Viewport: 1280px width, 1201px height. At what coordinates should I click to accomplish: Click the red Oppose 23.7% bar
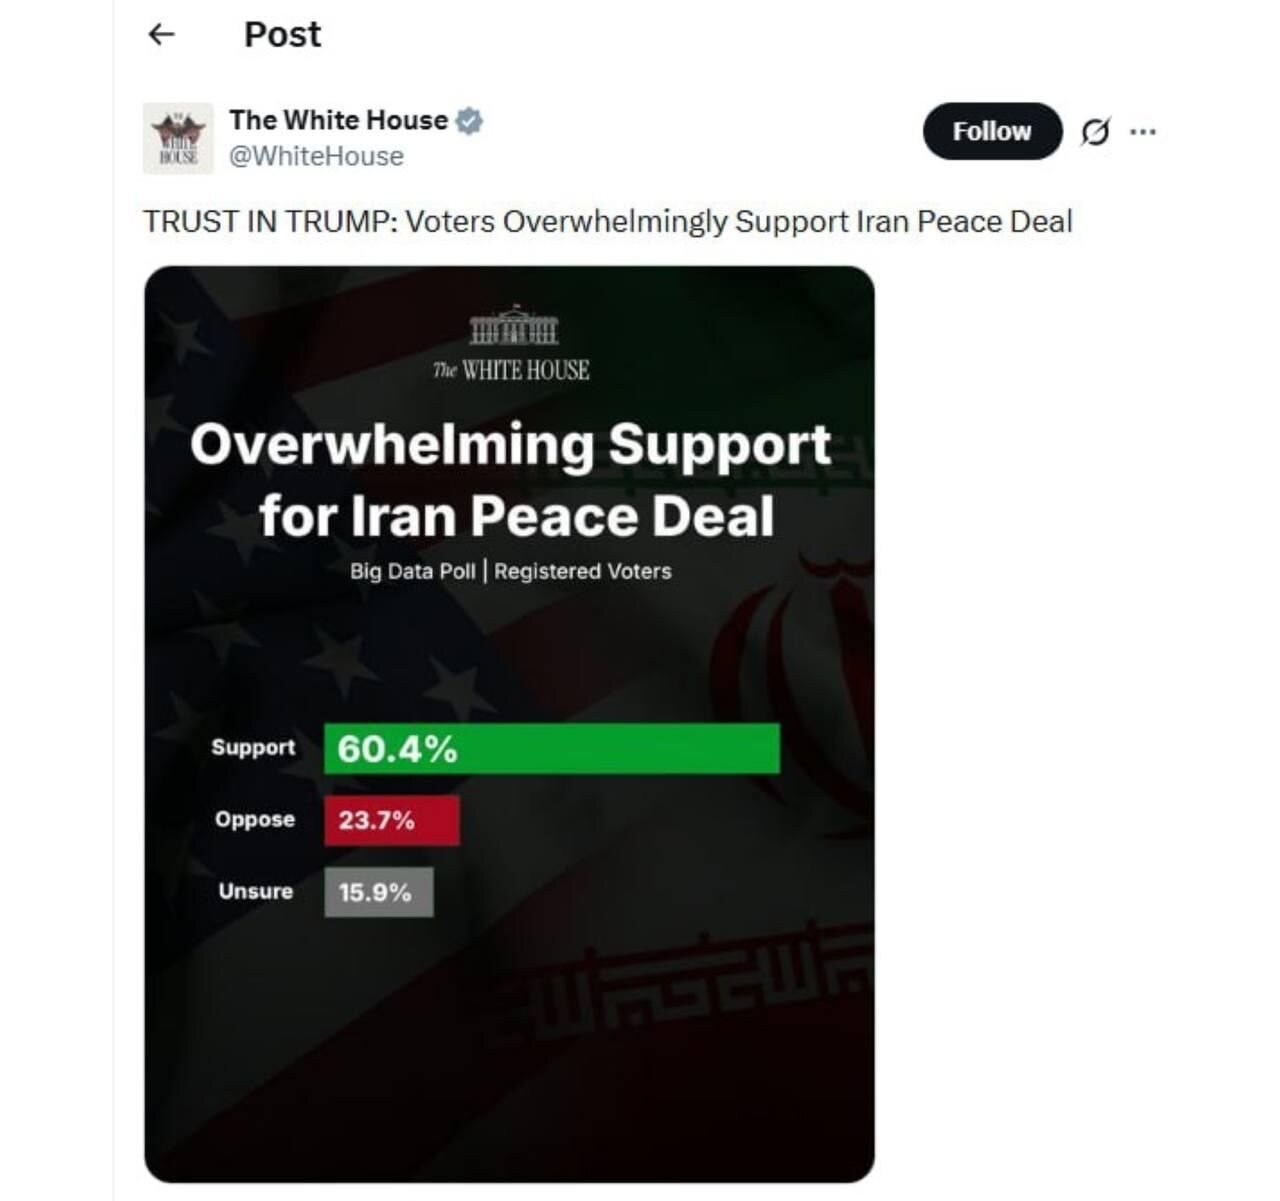point(392,820)
